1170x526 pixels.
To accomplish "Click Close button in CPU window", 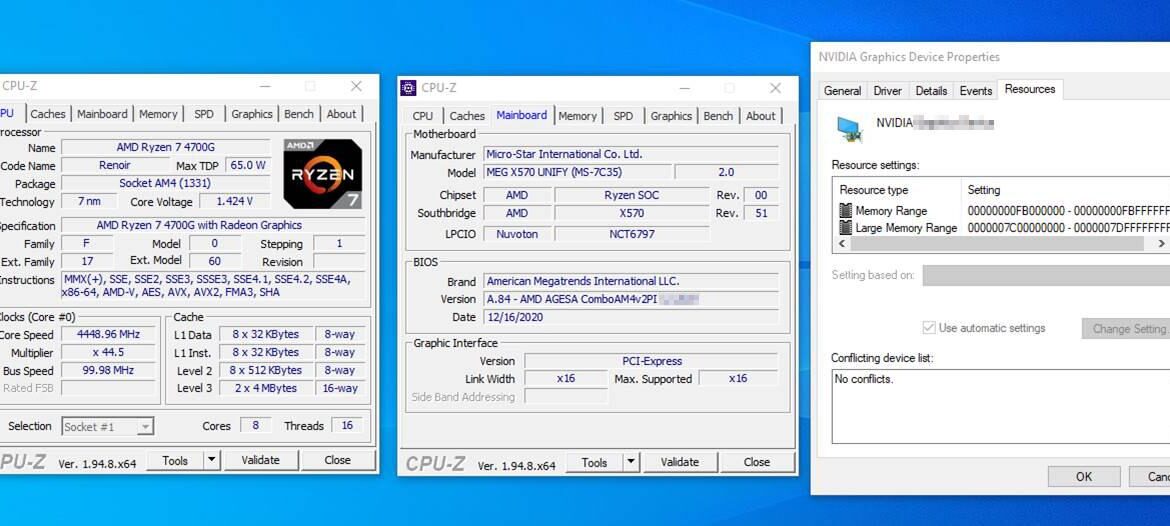I will (337, 460).
